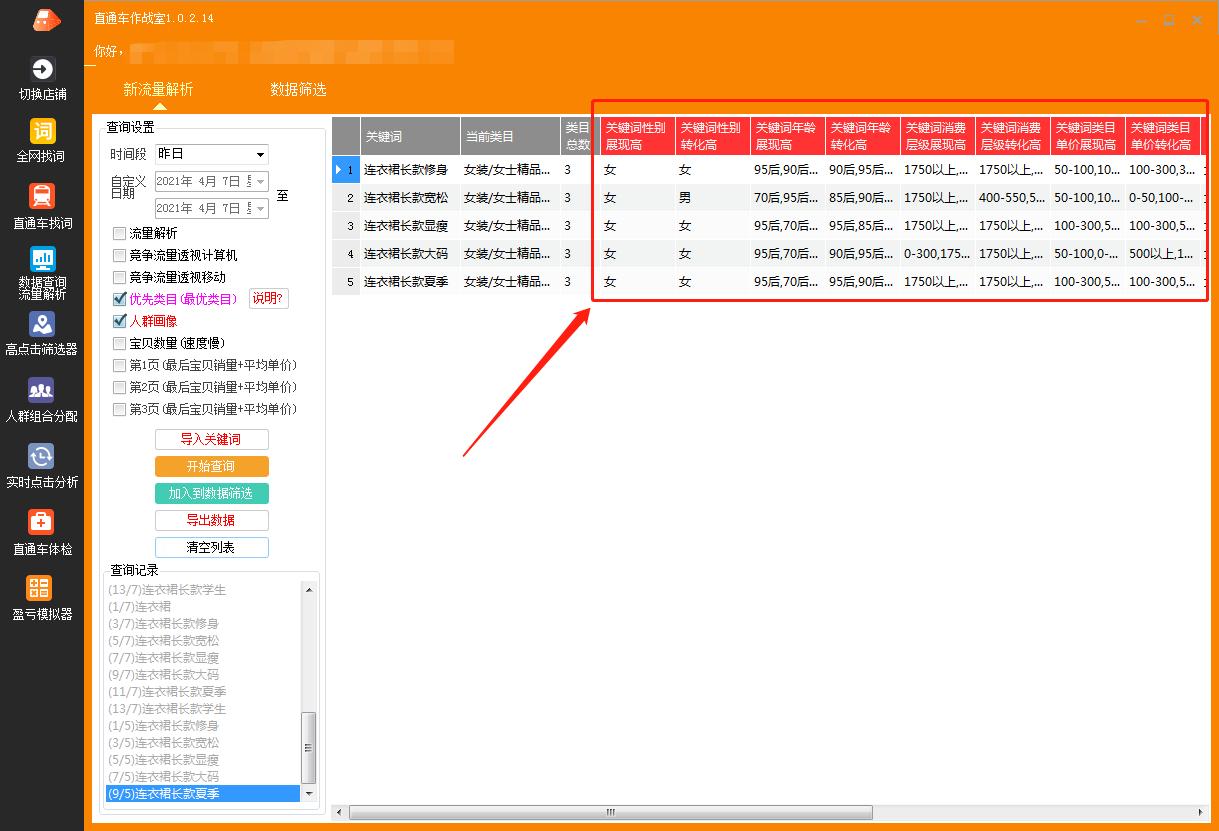Click the orange 开始查询 button
The image size is (1219, 831).
point(212,467)
